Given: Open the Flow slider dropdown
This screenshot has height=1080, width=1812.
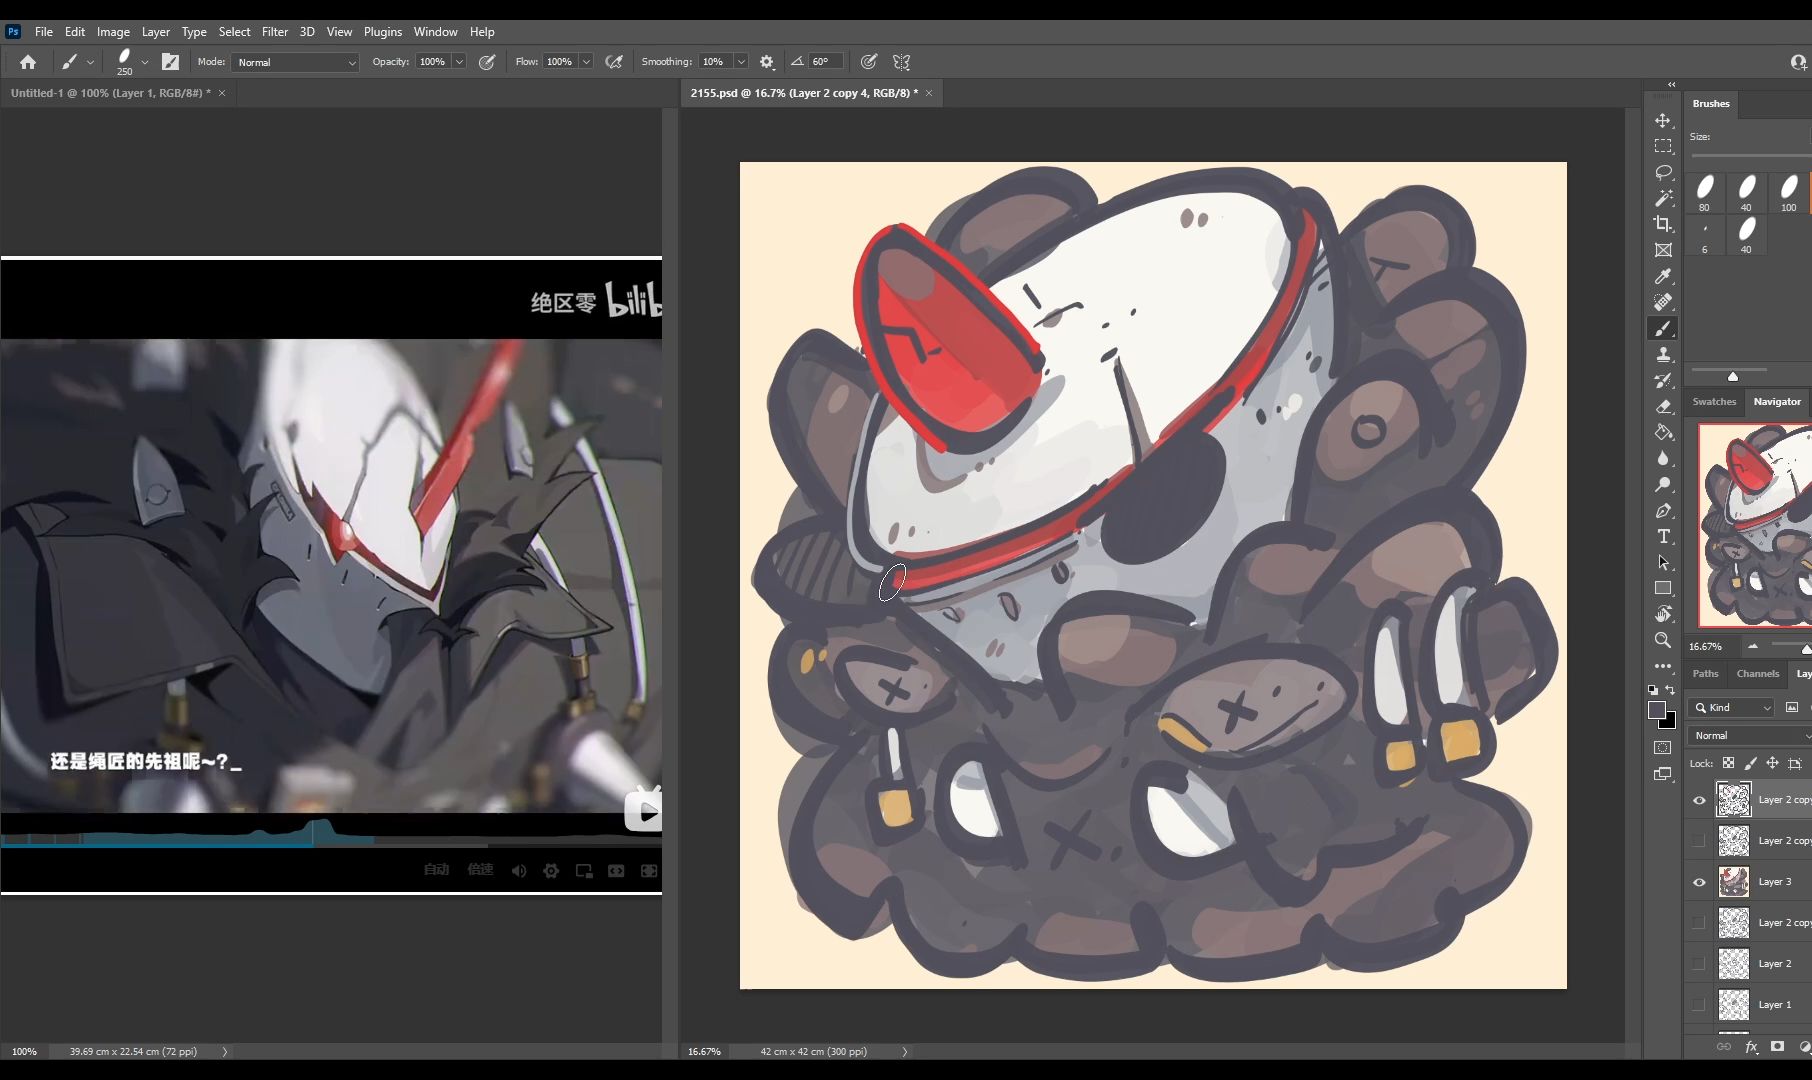Looking at the screenshot, I should (587, 62).
